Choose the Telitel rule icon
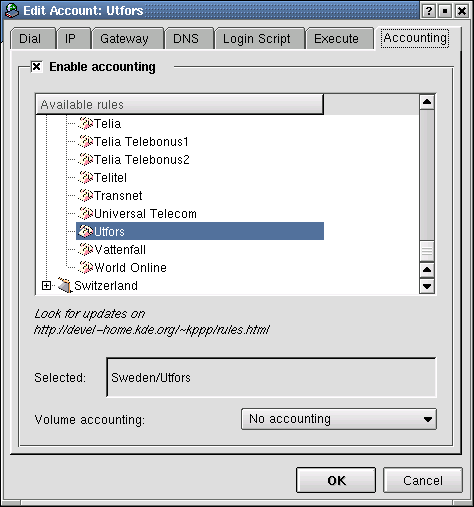 [85, 178]
